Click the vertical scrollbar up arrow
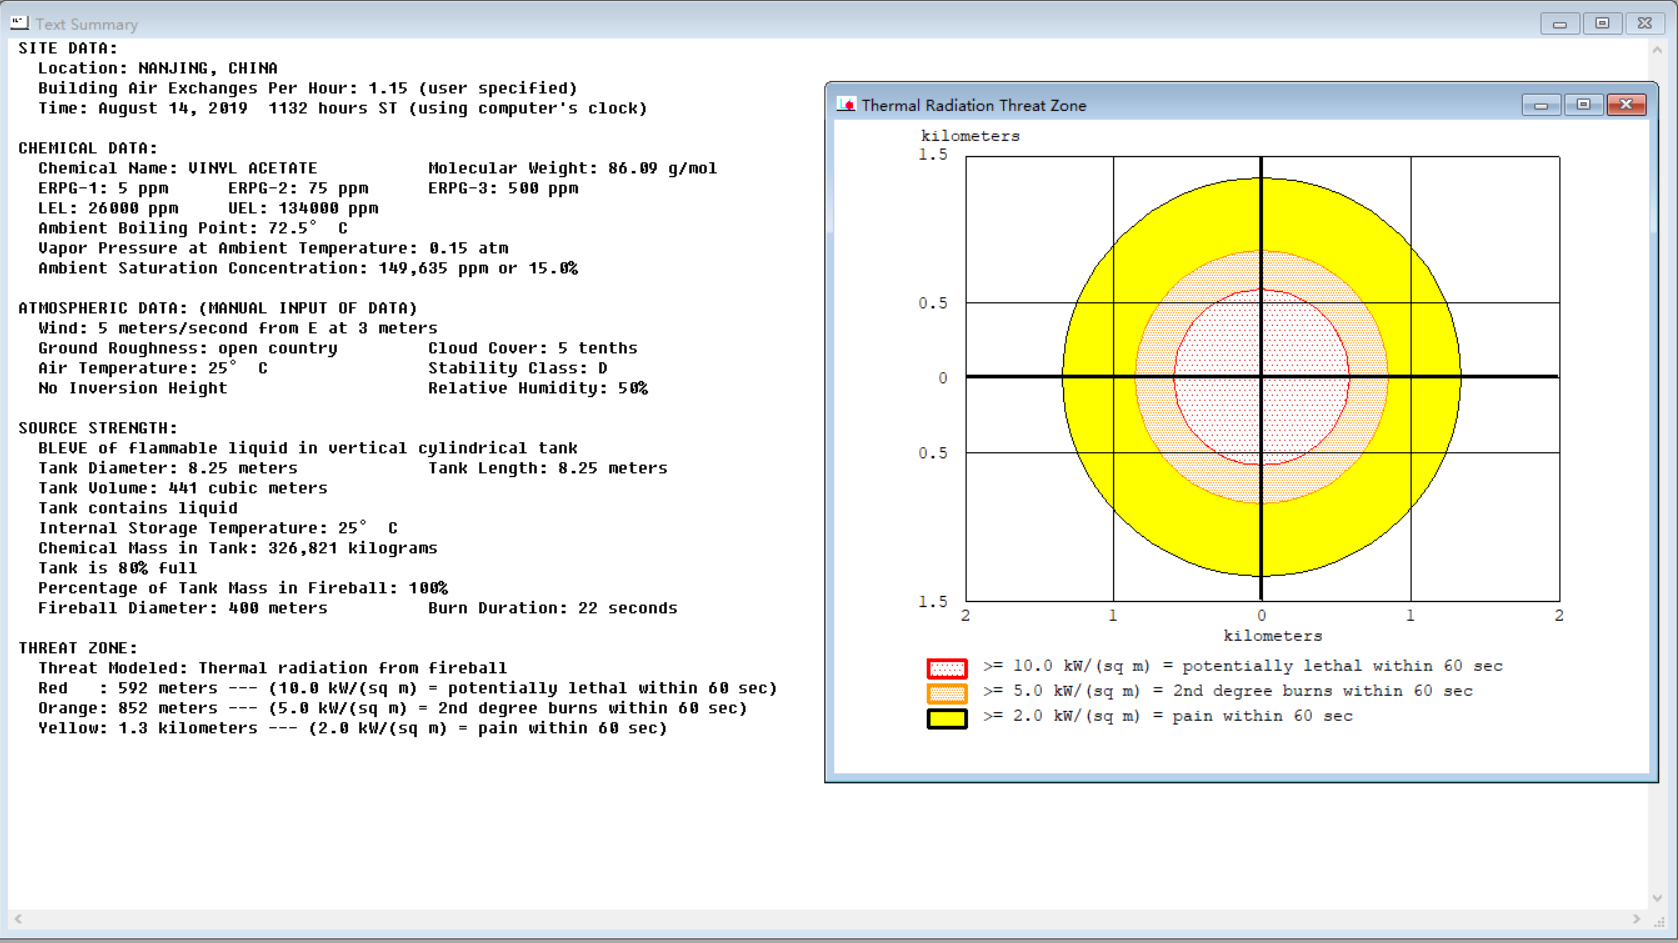The width and height of the screenshot is (1678, 943). [1657, 49]
